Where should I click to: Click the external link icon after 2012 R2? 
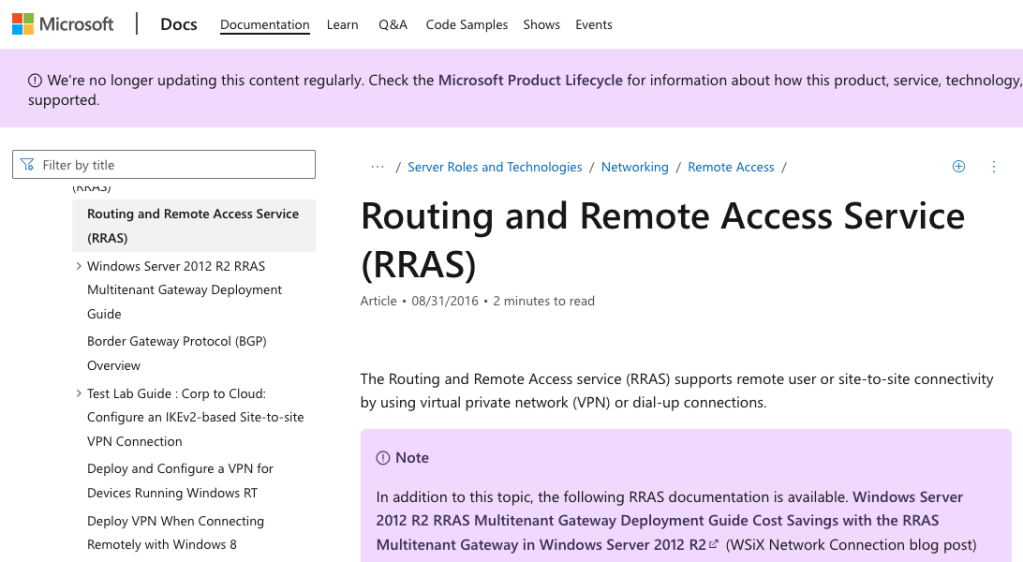(713, 545)
